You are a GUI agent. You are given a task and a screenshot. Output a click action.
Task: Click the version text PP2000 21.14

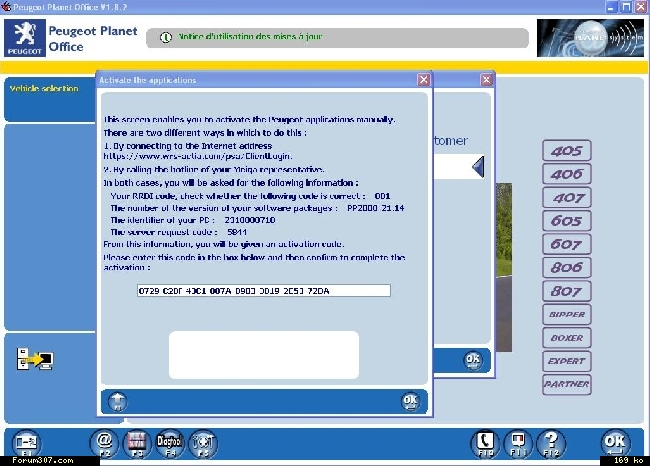pyautogui.click(x=376, y=208)
